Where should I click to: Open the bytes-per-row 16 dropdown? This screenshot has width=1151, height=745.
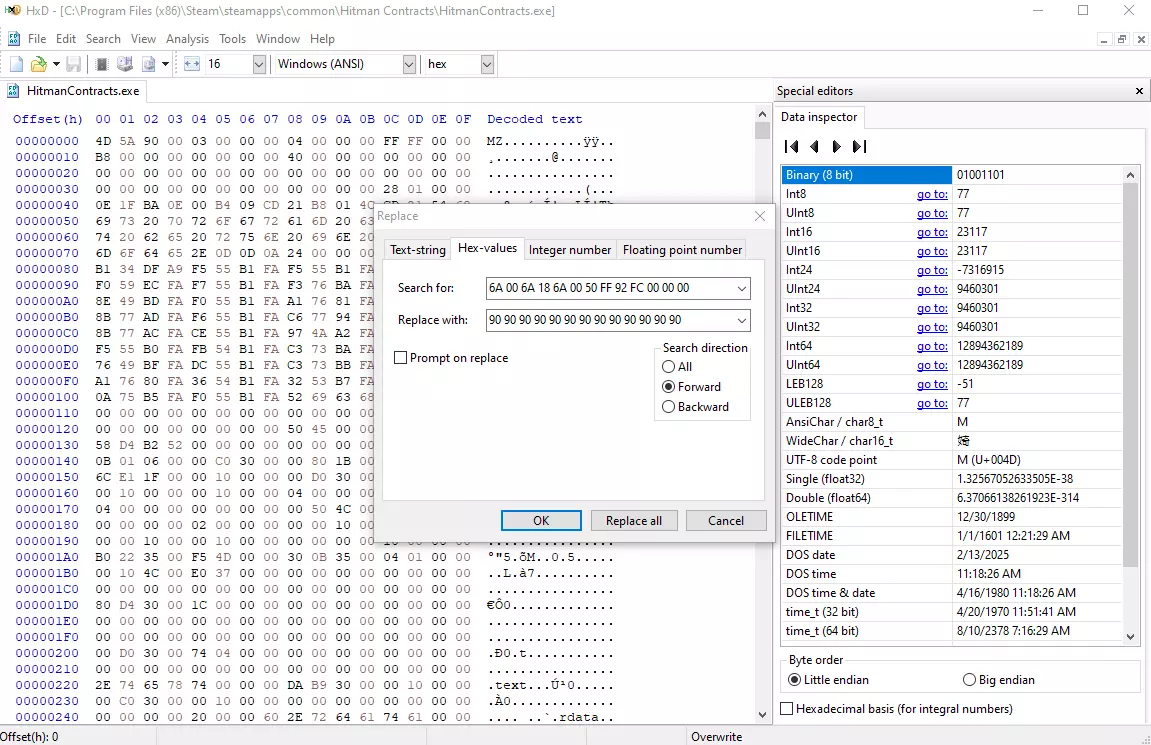(x=259, y=64)
